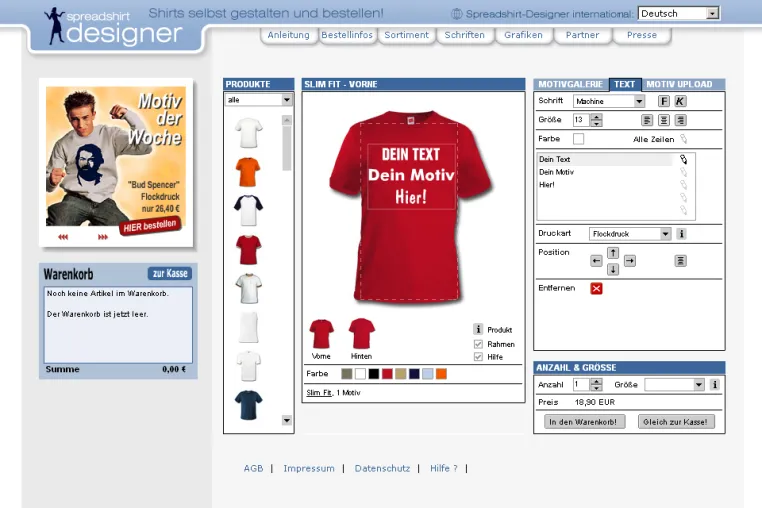Viewport: 762px width, 508px height.
Task: Decrease Anzahl quantity stepper
Action: tap(596, 388)
